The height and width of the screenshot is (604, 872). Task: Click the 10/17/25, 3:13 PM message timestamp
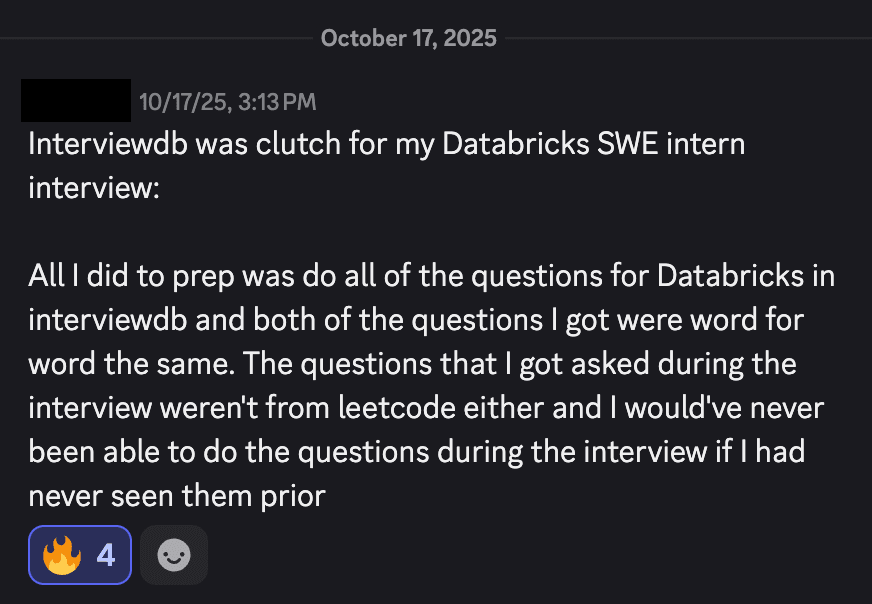(x=229, y=102)
